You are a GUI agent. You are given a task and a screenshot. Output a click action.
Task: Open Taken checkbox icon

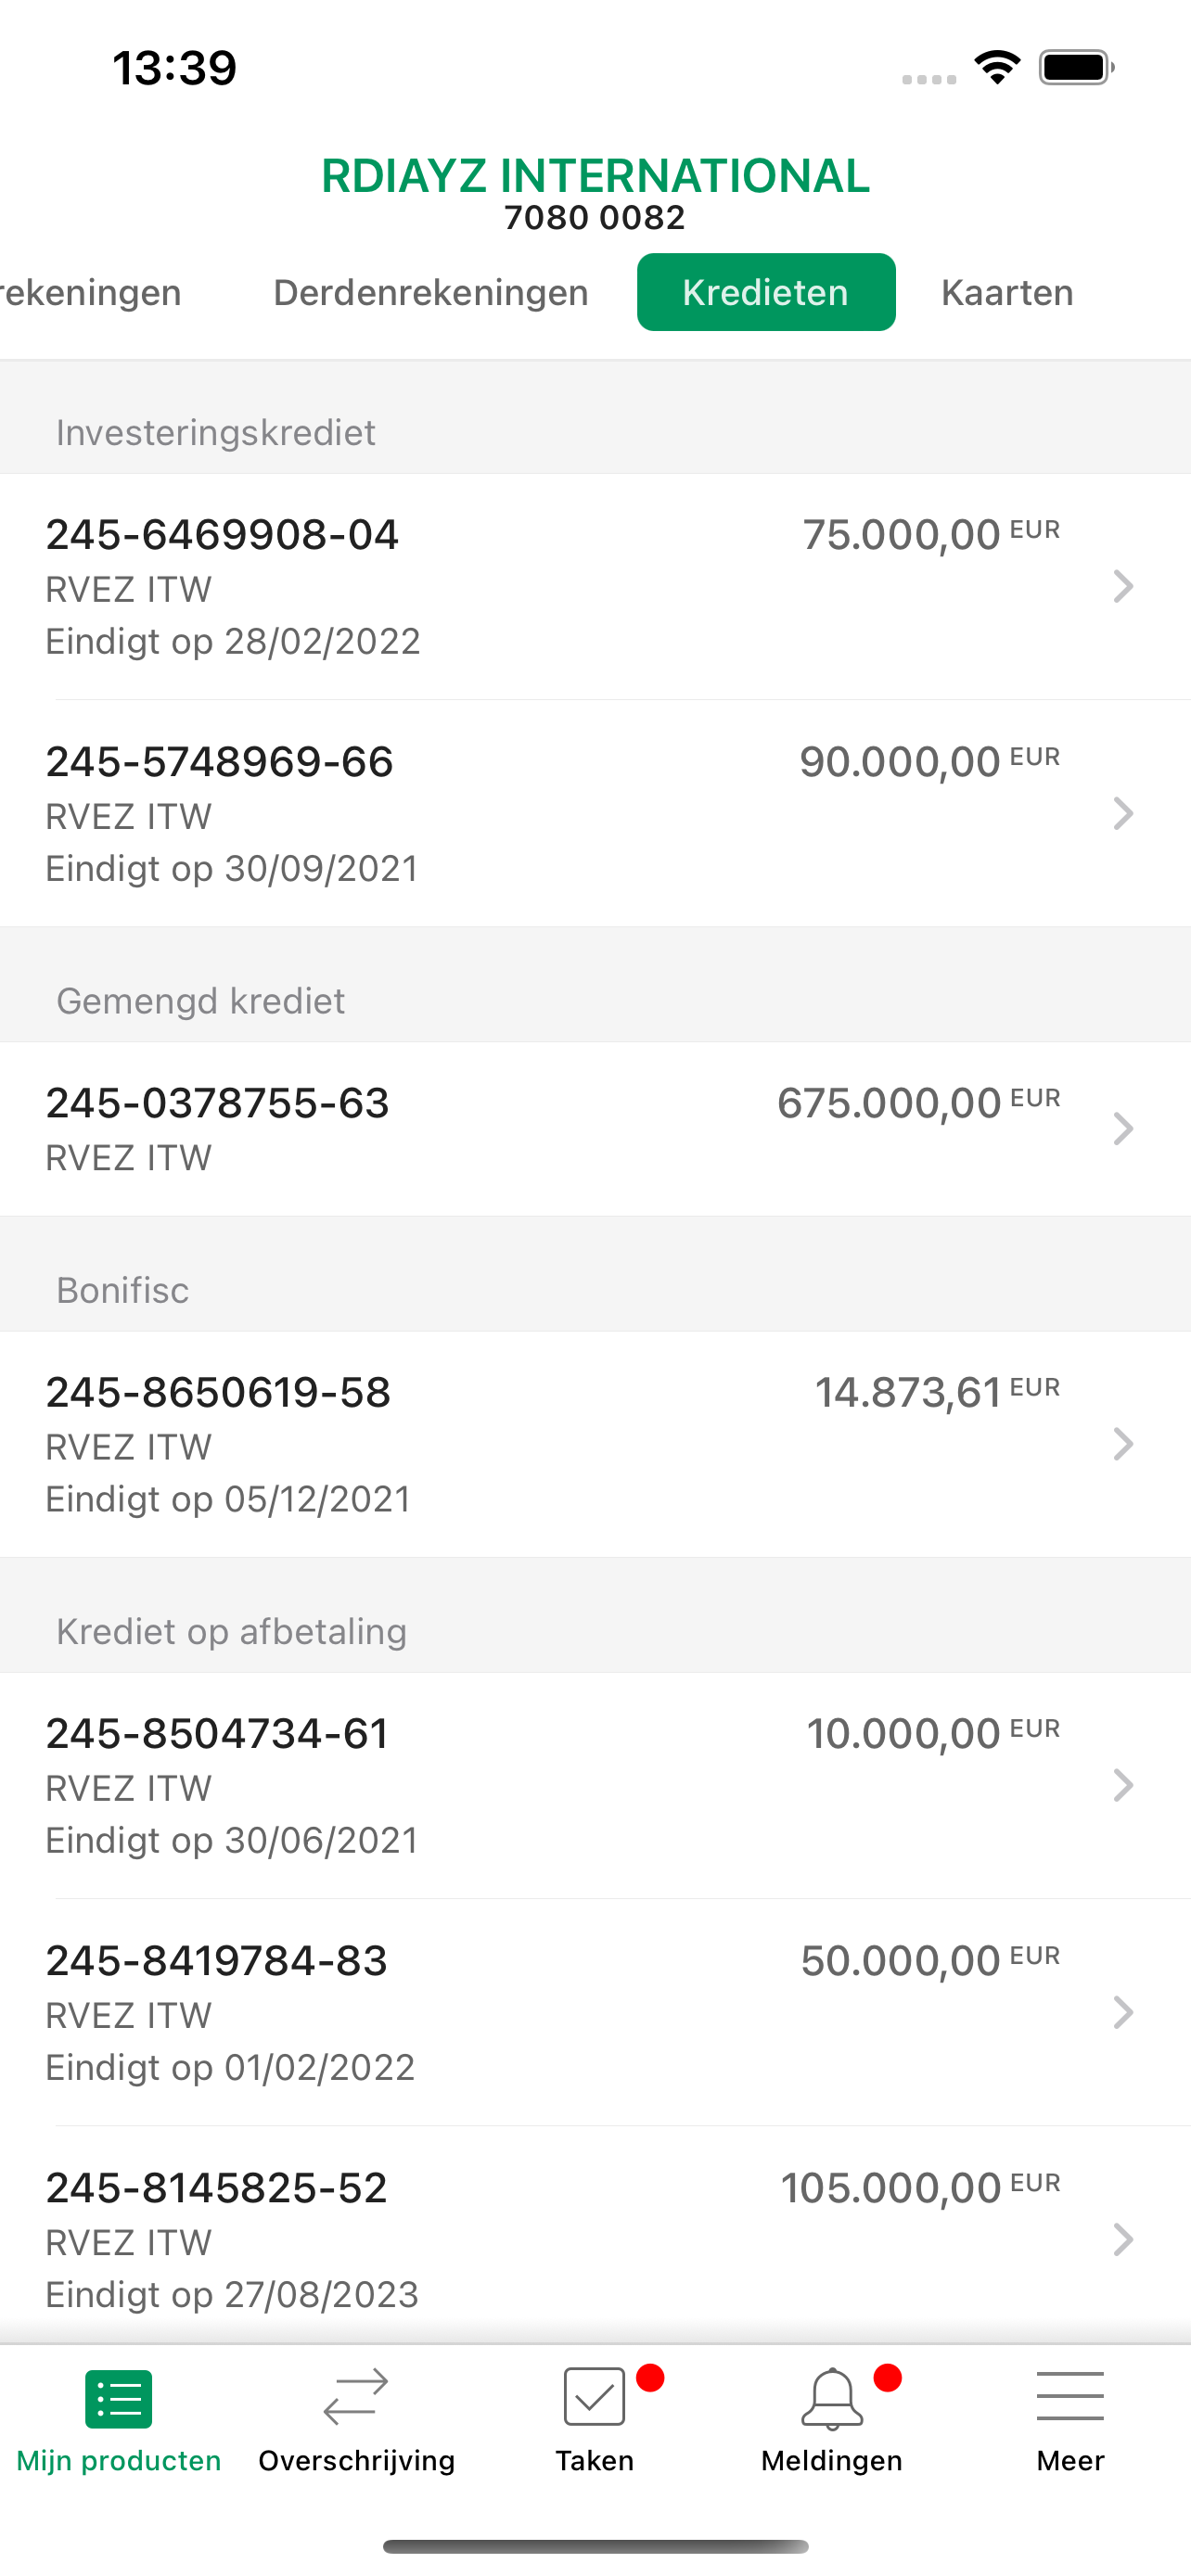(595, 2396)
